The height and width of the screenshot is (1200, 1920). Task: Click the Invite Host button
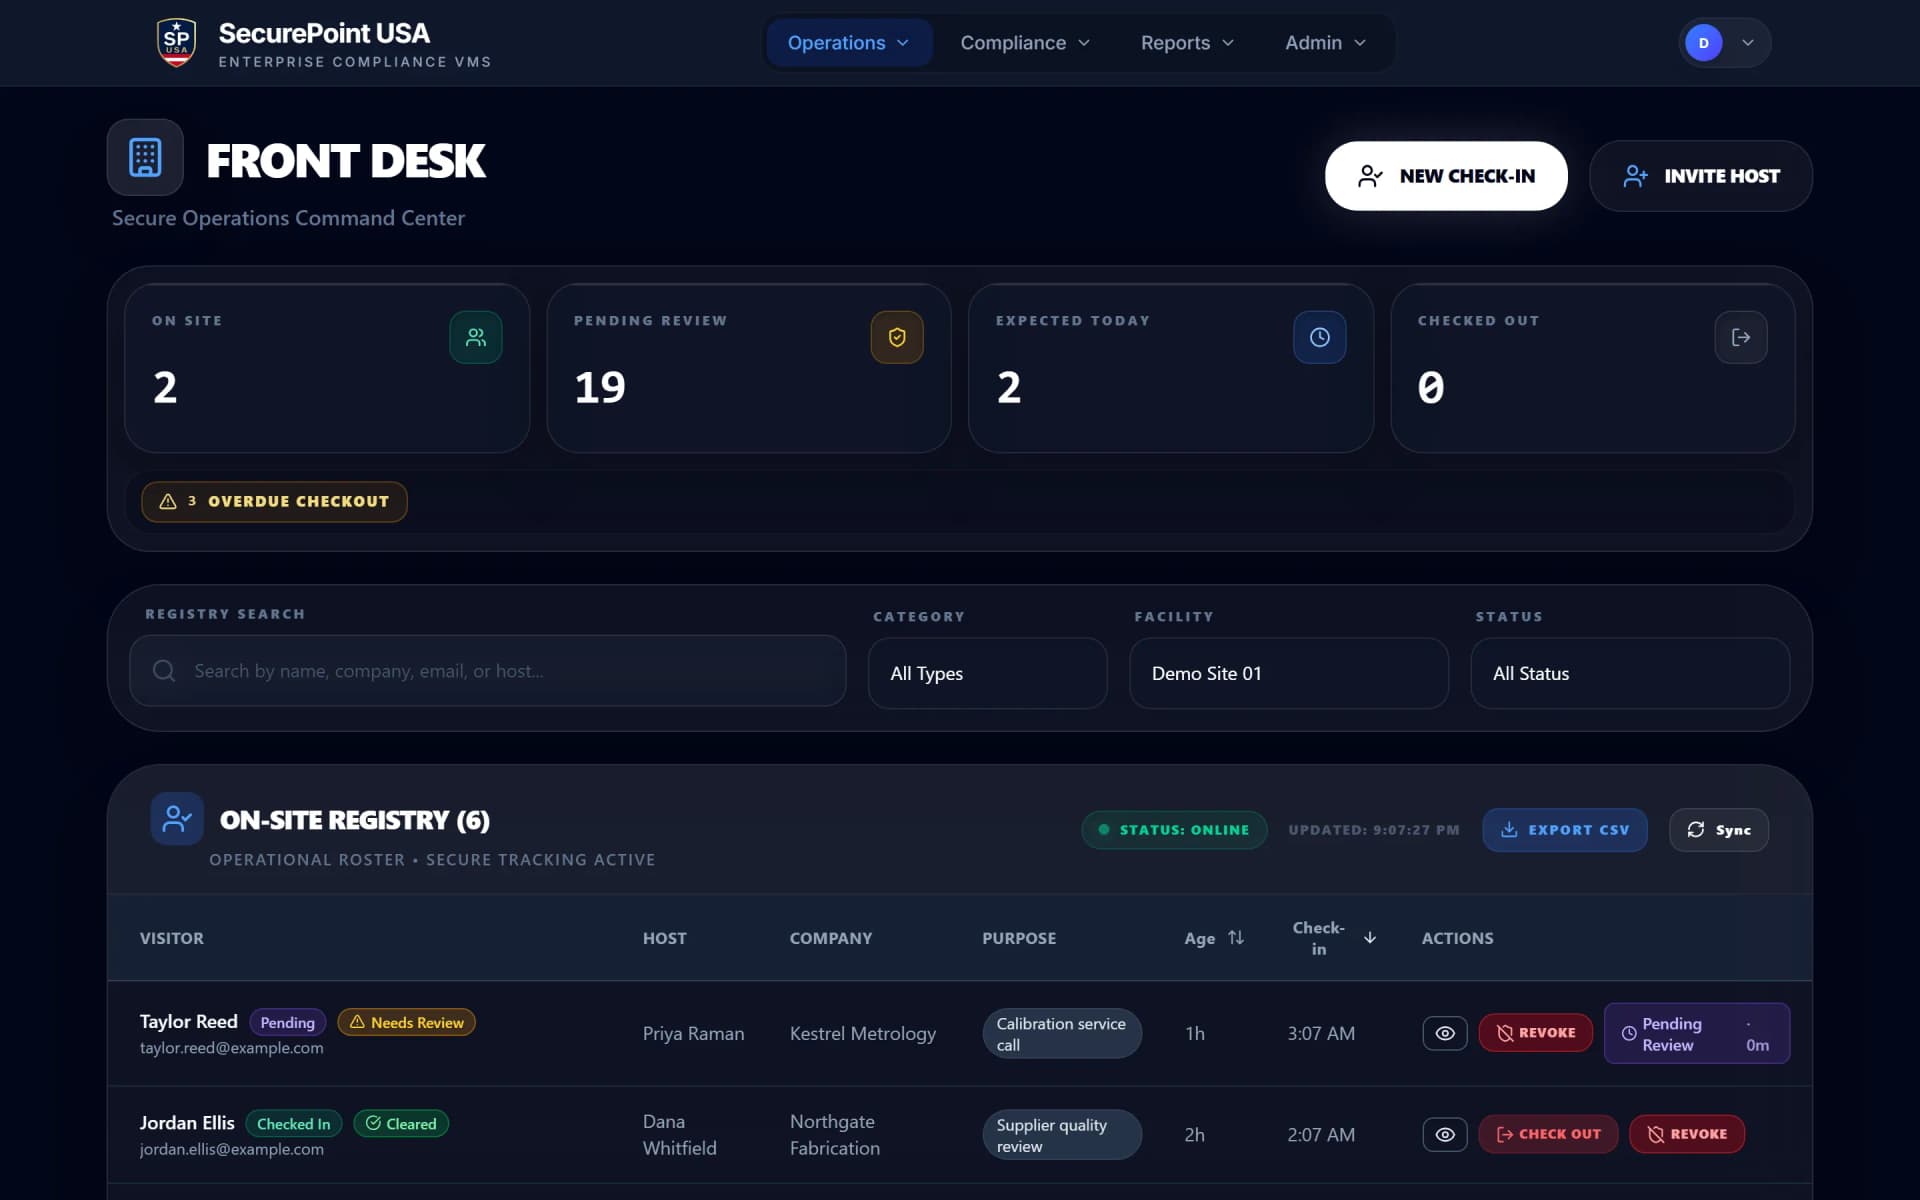pyautogui.click(x=1701, y=176)
